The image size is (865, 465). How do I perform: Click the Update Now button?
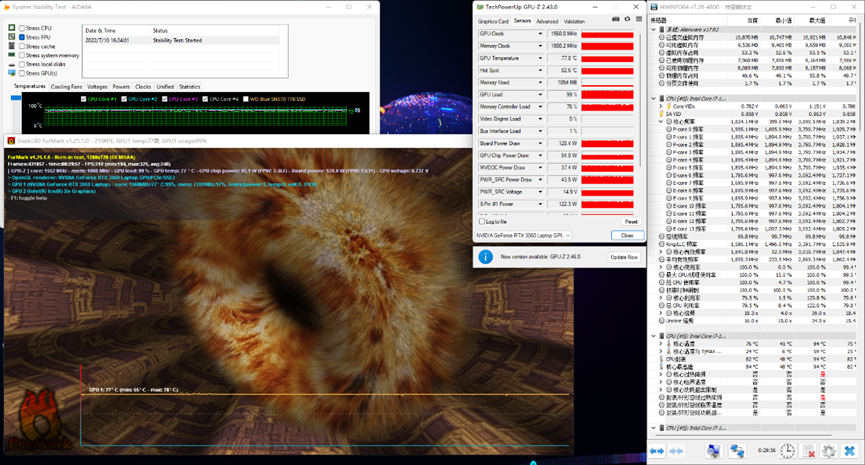tap(623, 257)
